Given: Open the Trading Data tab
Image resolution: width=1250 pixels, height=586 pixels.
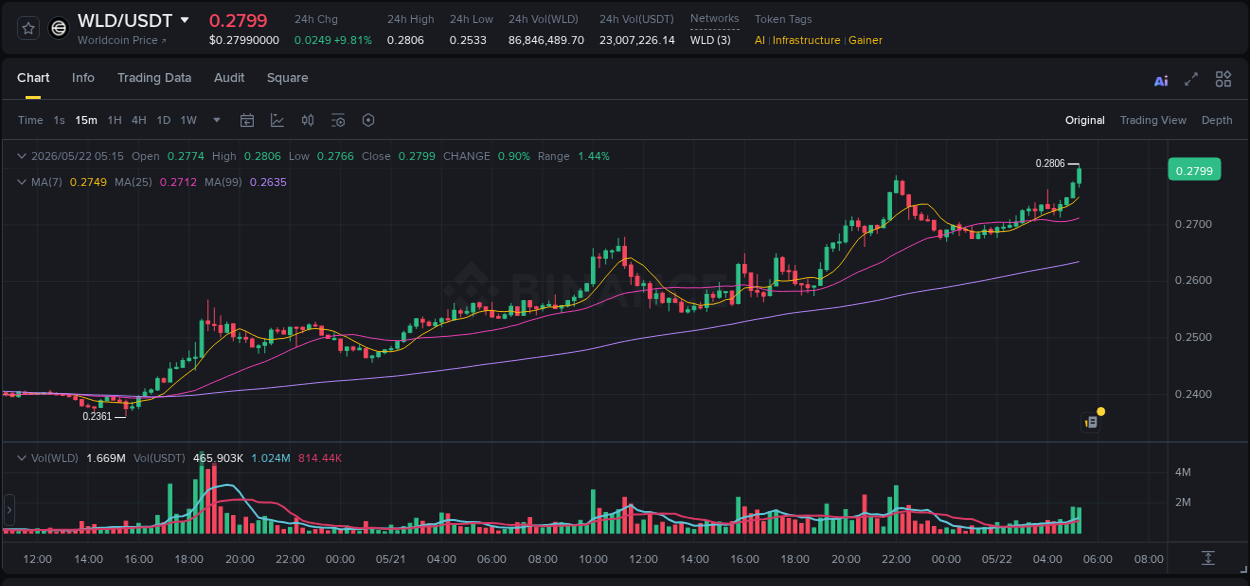Looking at the screenshot, I should click(154, 78).
